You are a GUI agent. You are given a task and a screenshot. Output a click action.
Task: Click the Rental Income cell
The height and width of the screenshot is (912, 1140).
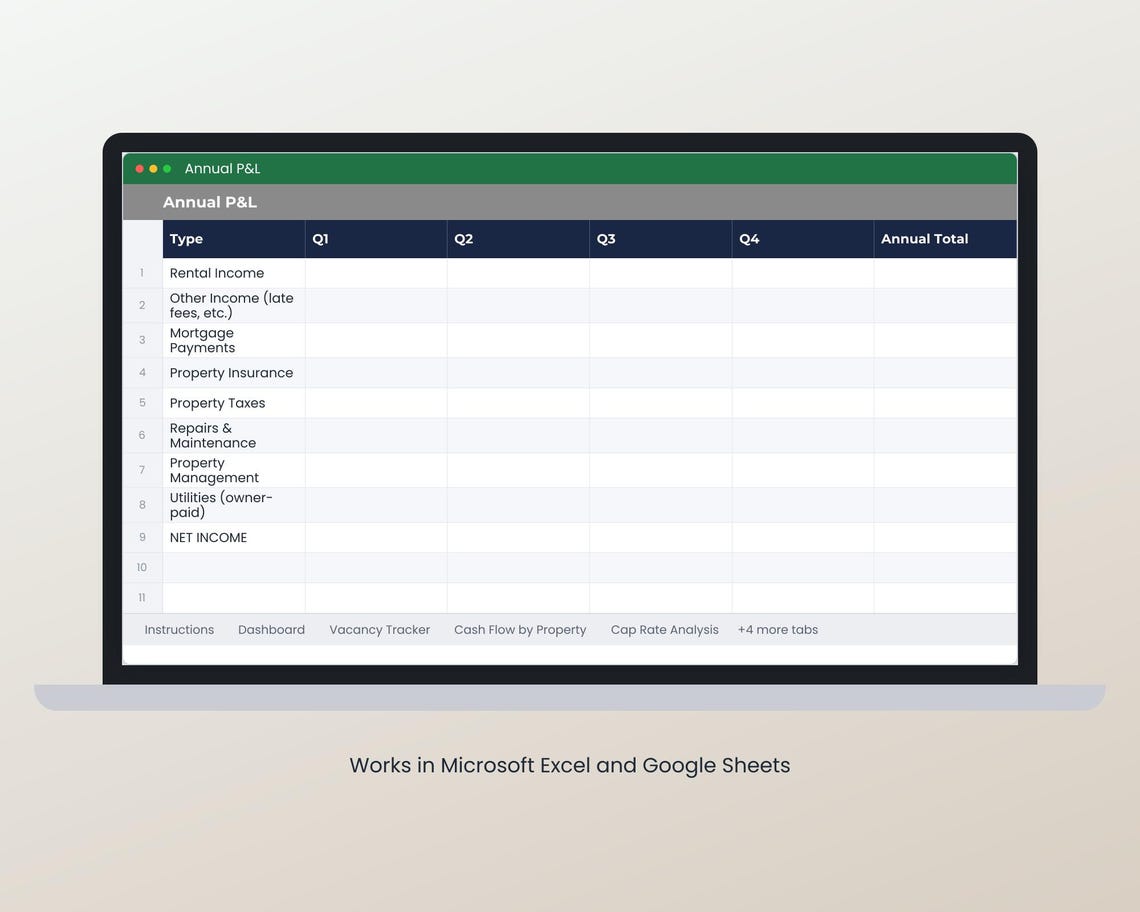tap(233, 273)
